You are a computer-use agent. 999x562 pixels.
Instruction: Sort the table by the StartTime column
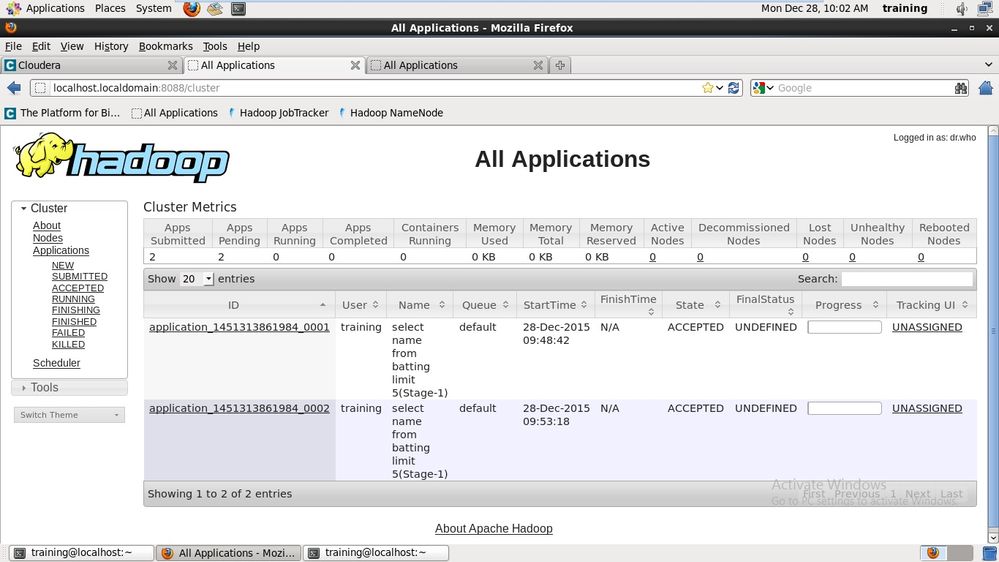(549, 305)
